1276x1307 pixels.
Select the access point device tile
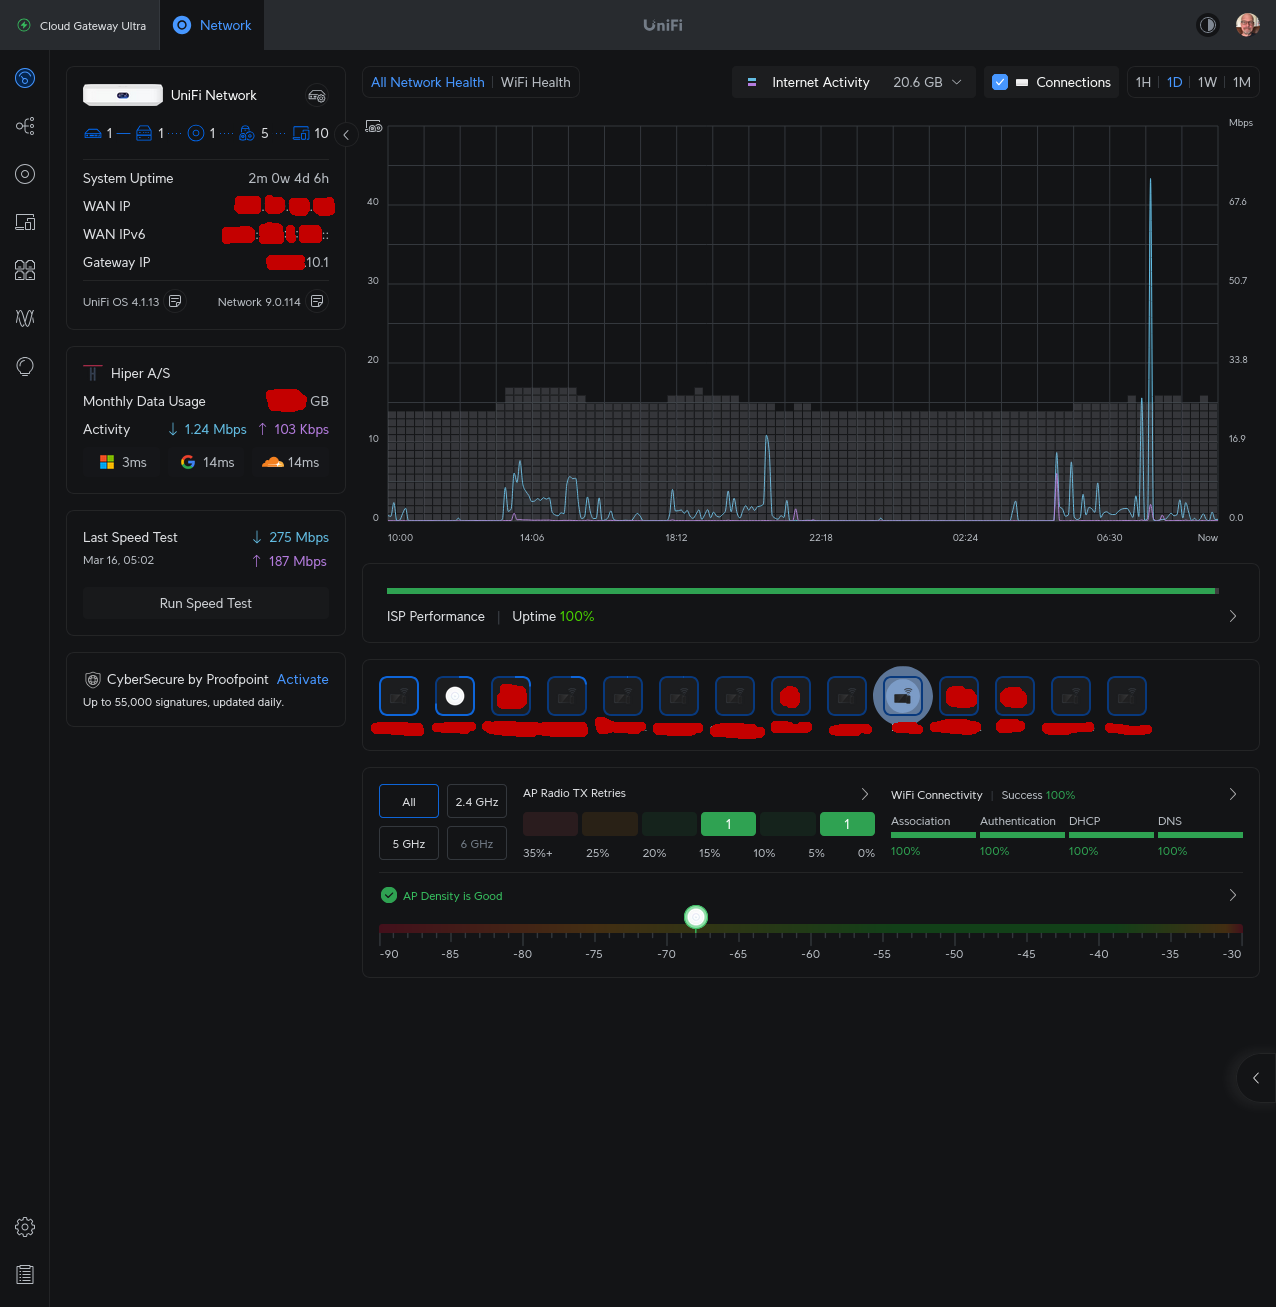[455, 696]
